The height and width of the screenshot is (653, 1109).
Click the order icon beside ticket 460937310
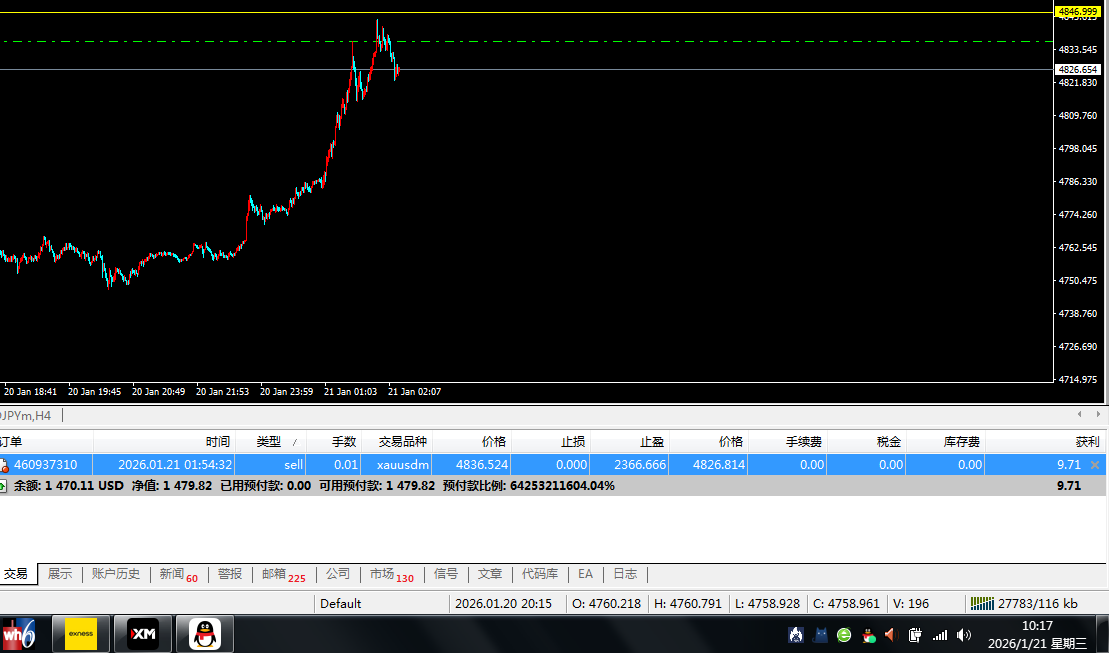[x=5, y=465]
